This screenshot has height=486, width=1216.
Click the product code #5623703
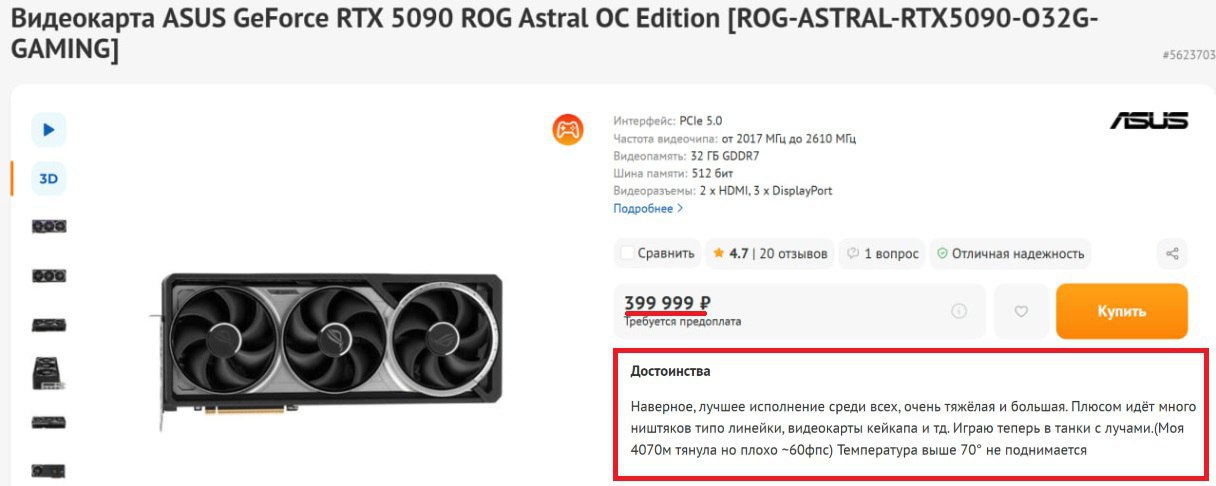(1188, 56)
